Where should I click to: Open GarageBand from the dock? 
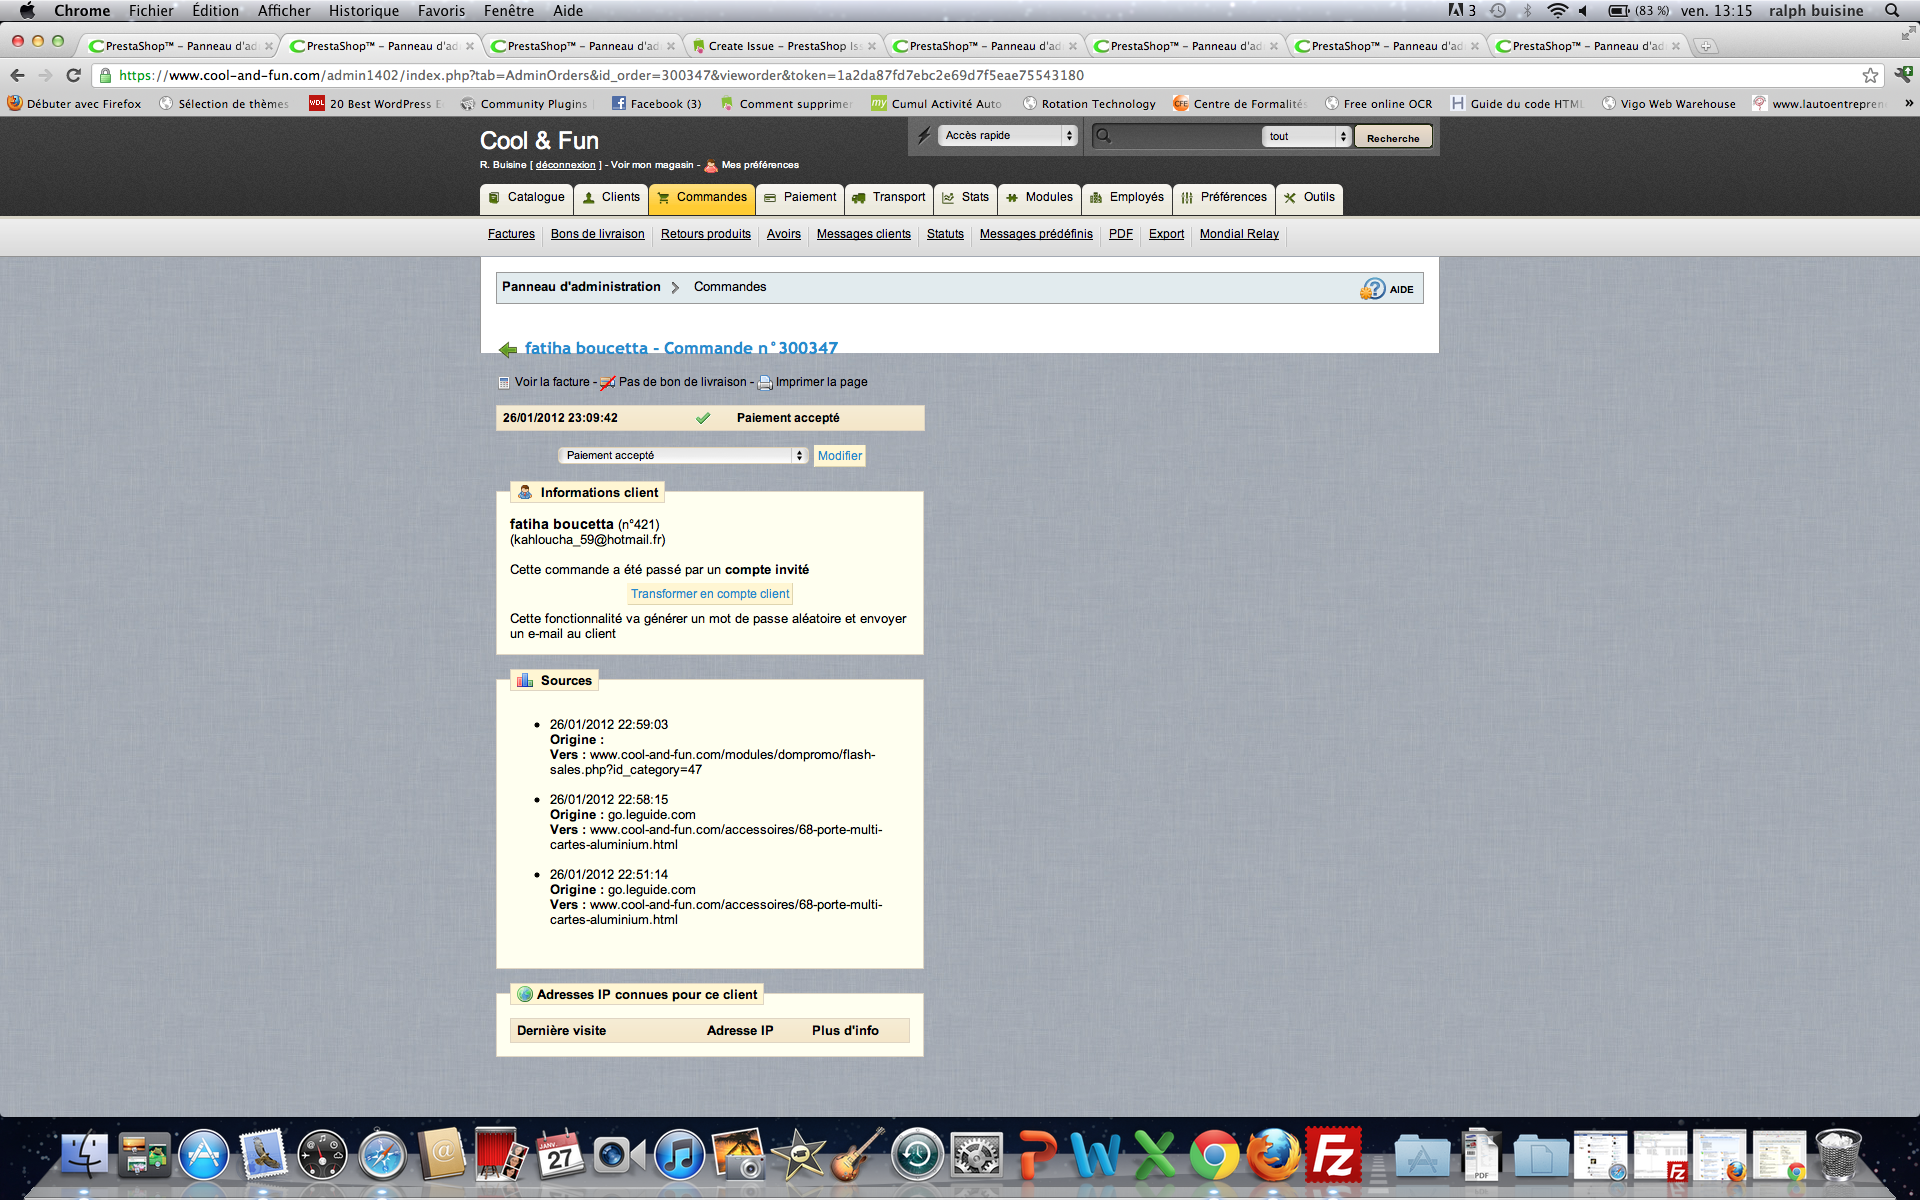pyautogui.click(x=858, y=1155)
